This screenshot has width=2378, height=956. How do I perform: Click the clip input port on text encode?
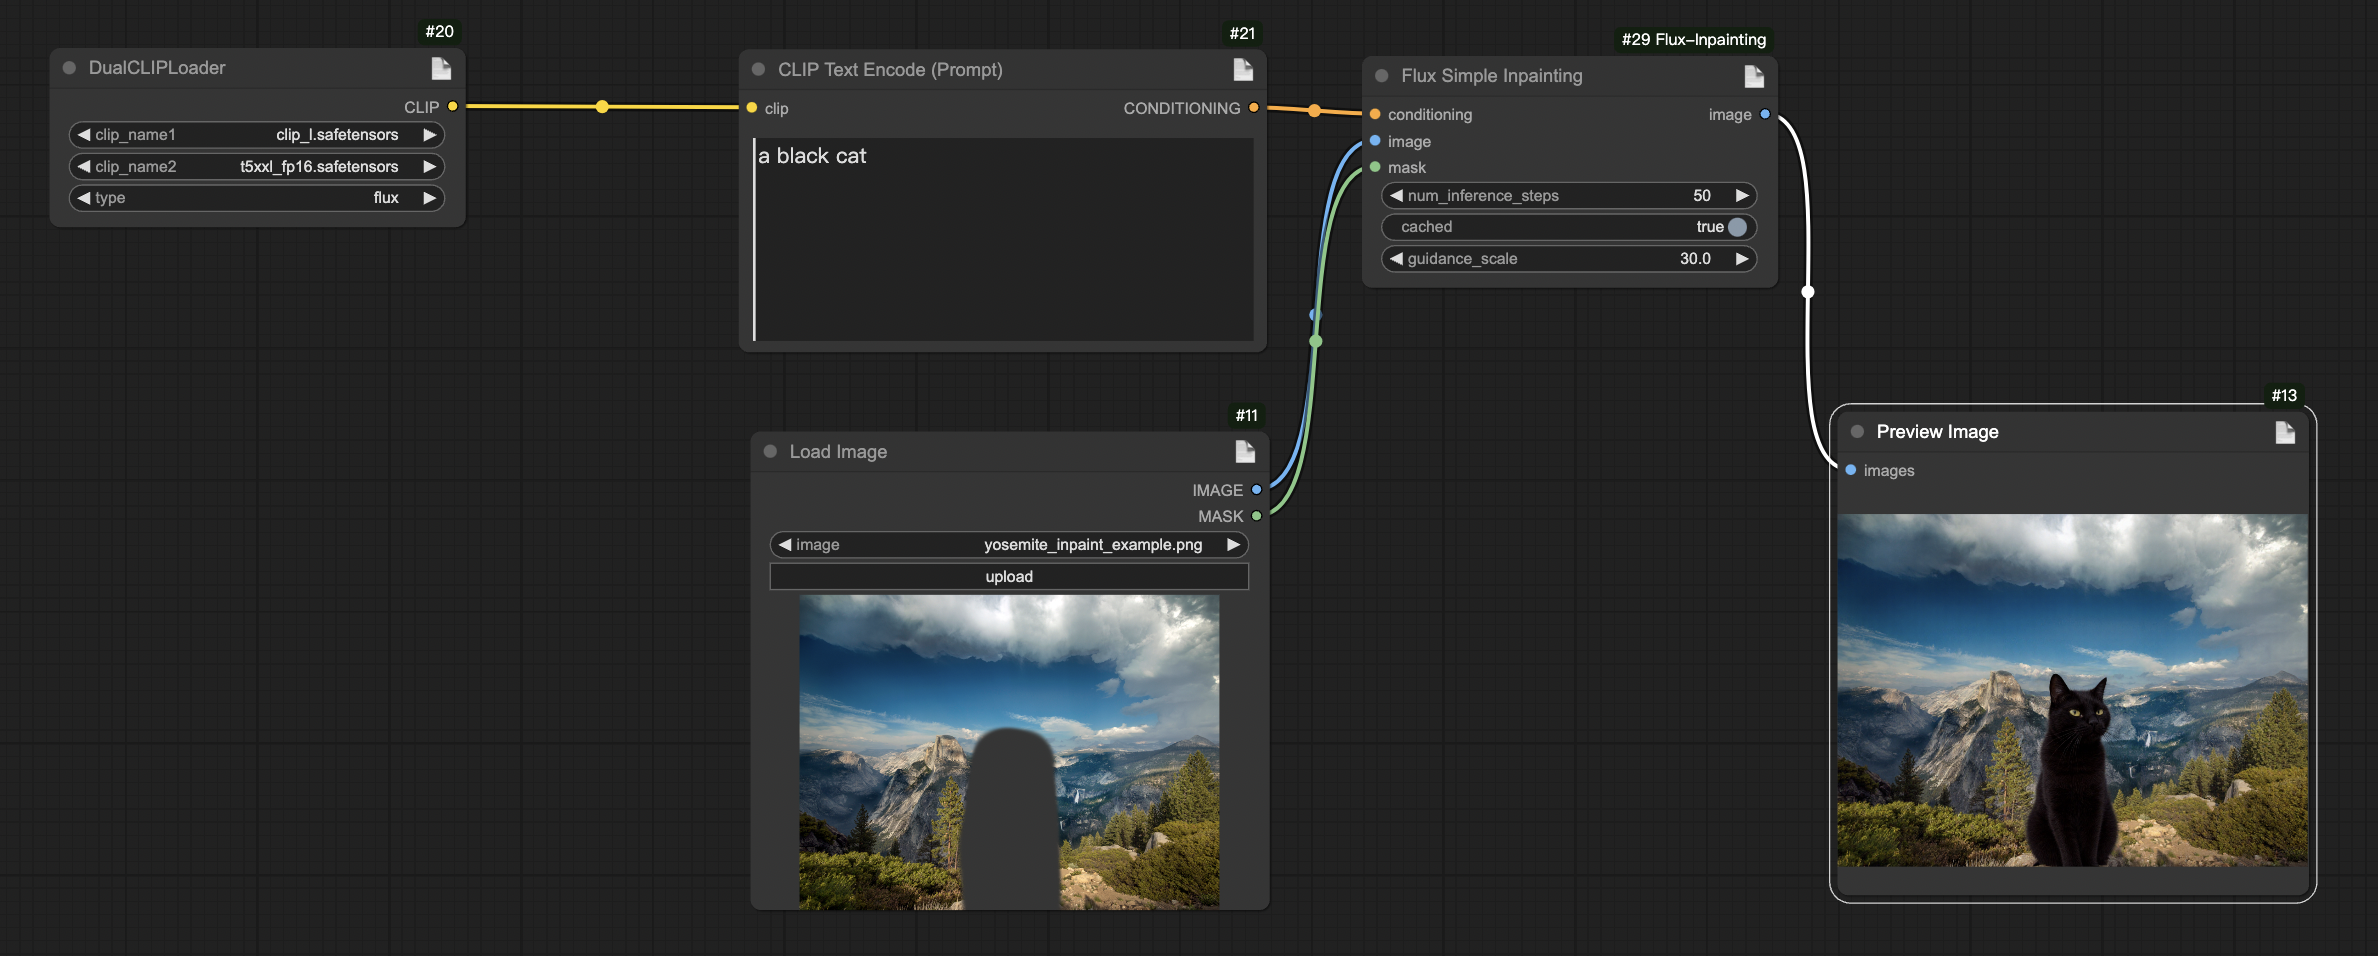click(x=752, y=108)
